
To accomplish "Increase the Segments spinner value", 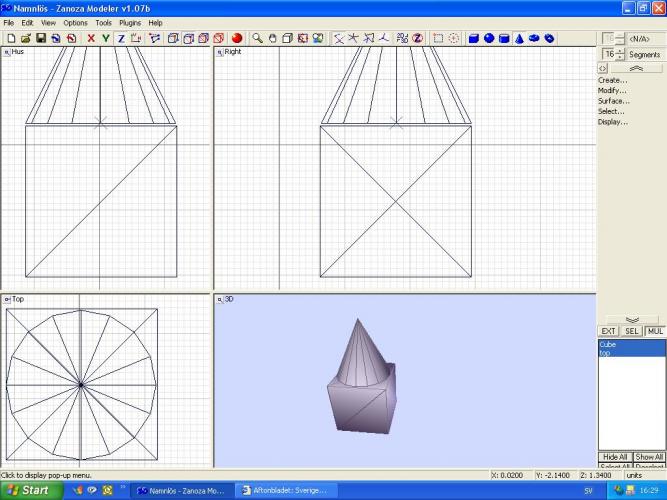I will pyautogui.click(x=620, y=51).
